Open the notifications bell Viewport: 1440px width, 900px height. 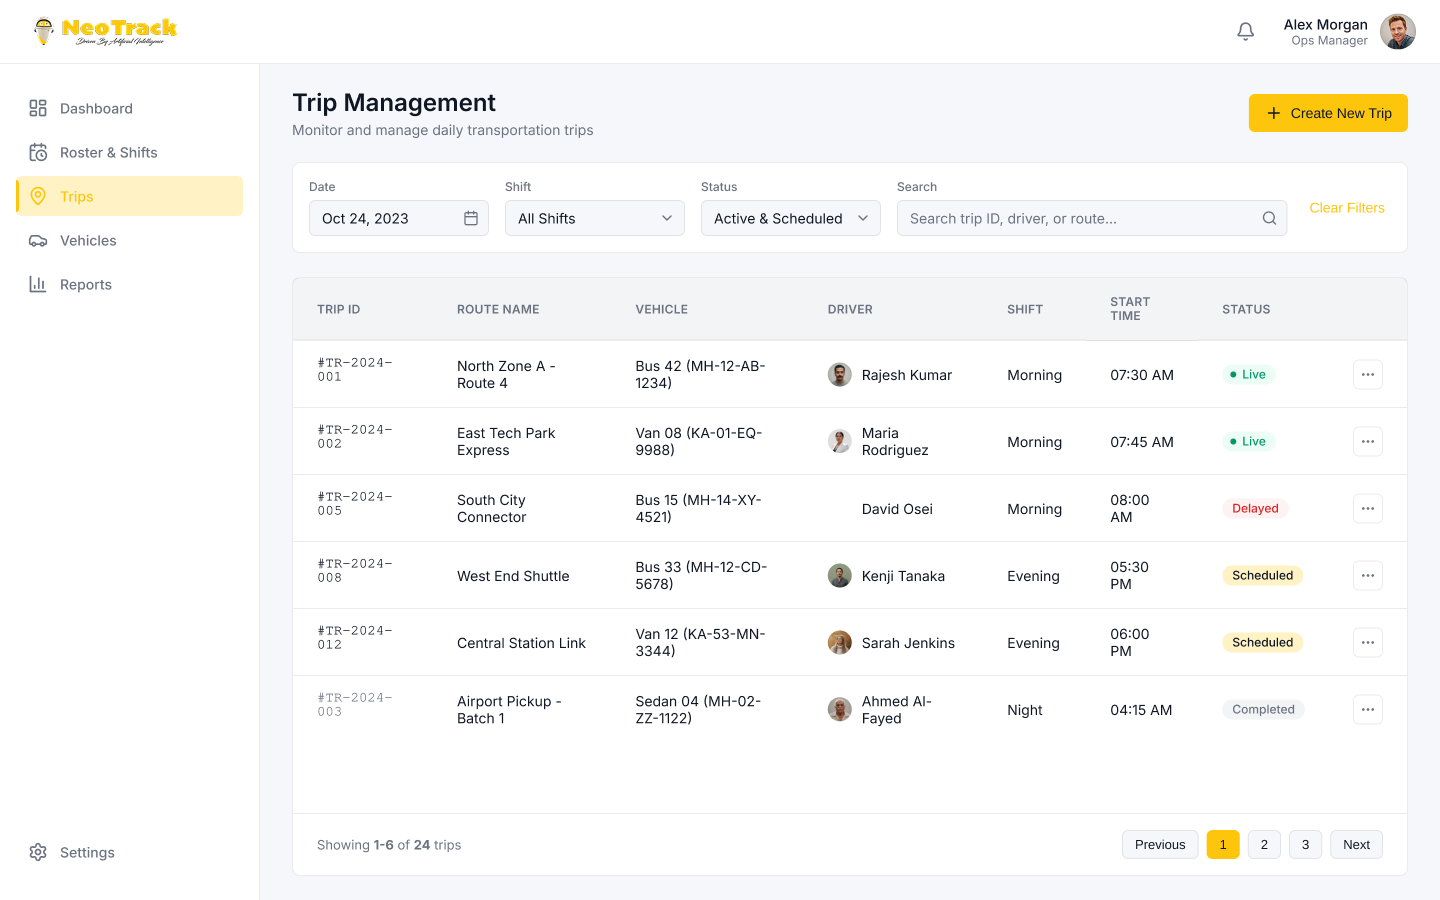coord(1245,32)
